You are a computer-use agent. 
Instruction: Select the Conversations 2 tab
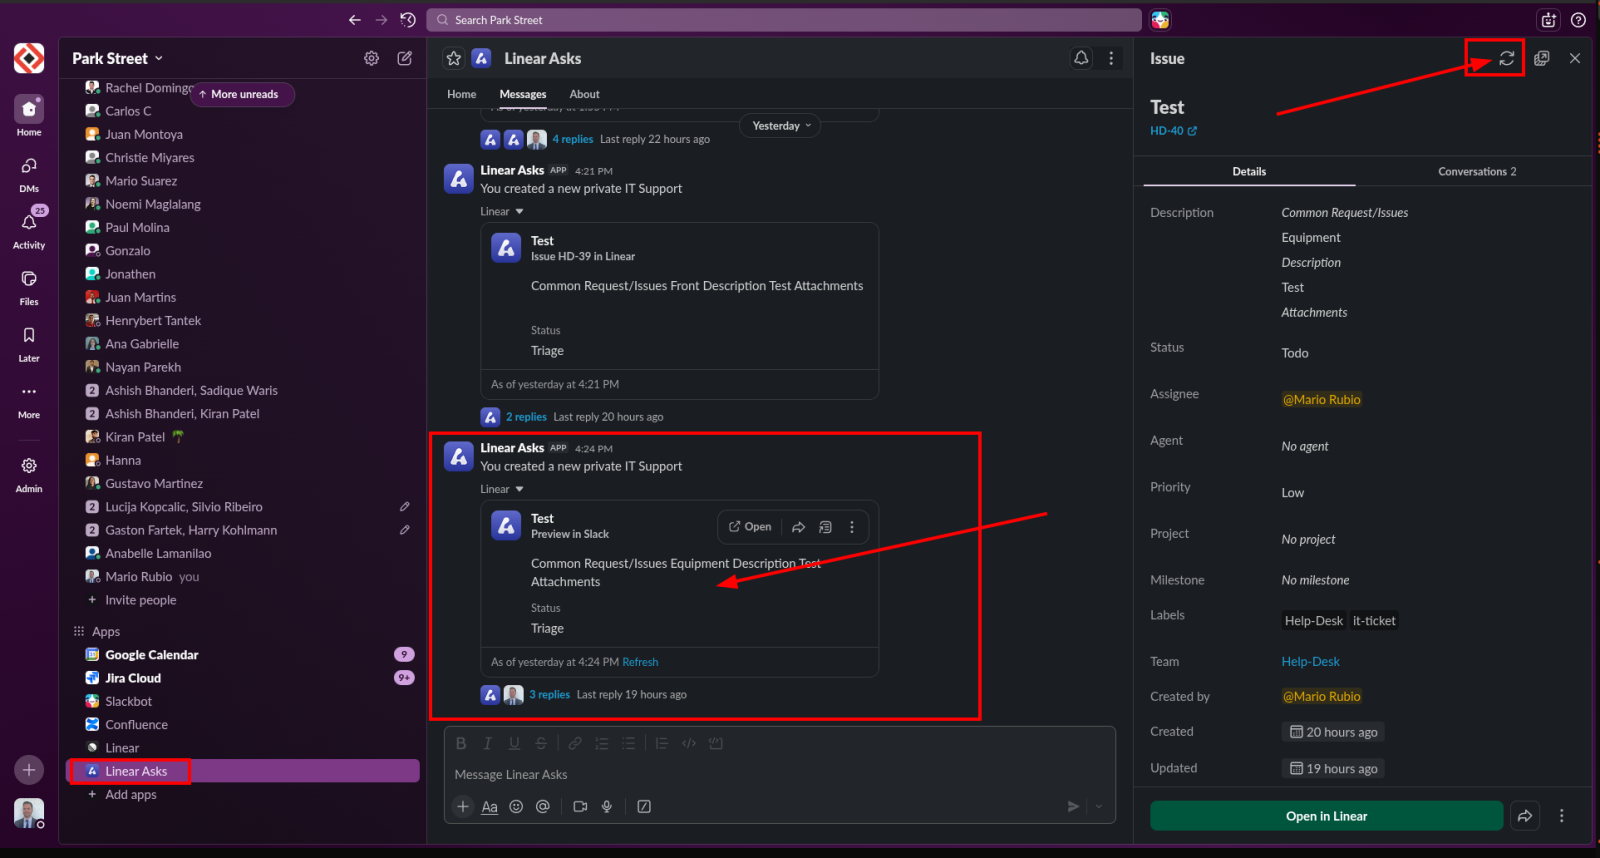pos(1477,172)
